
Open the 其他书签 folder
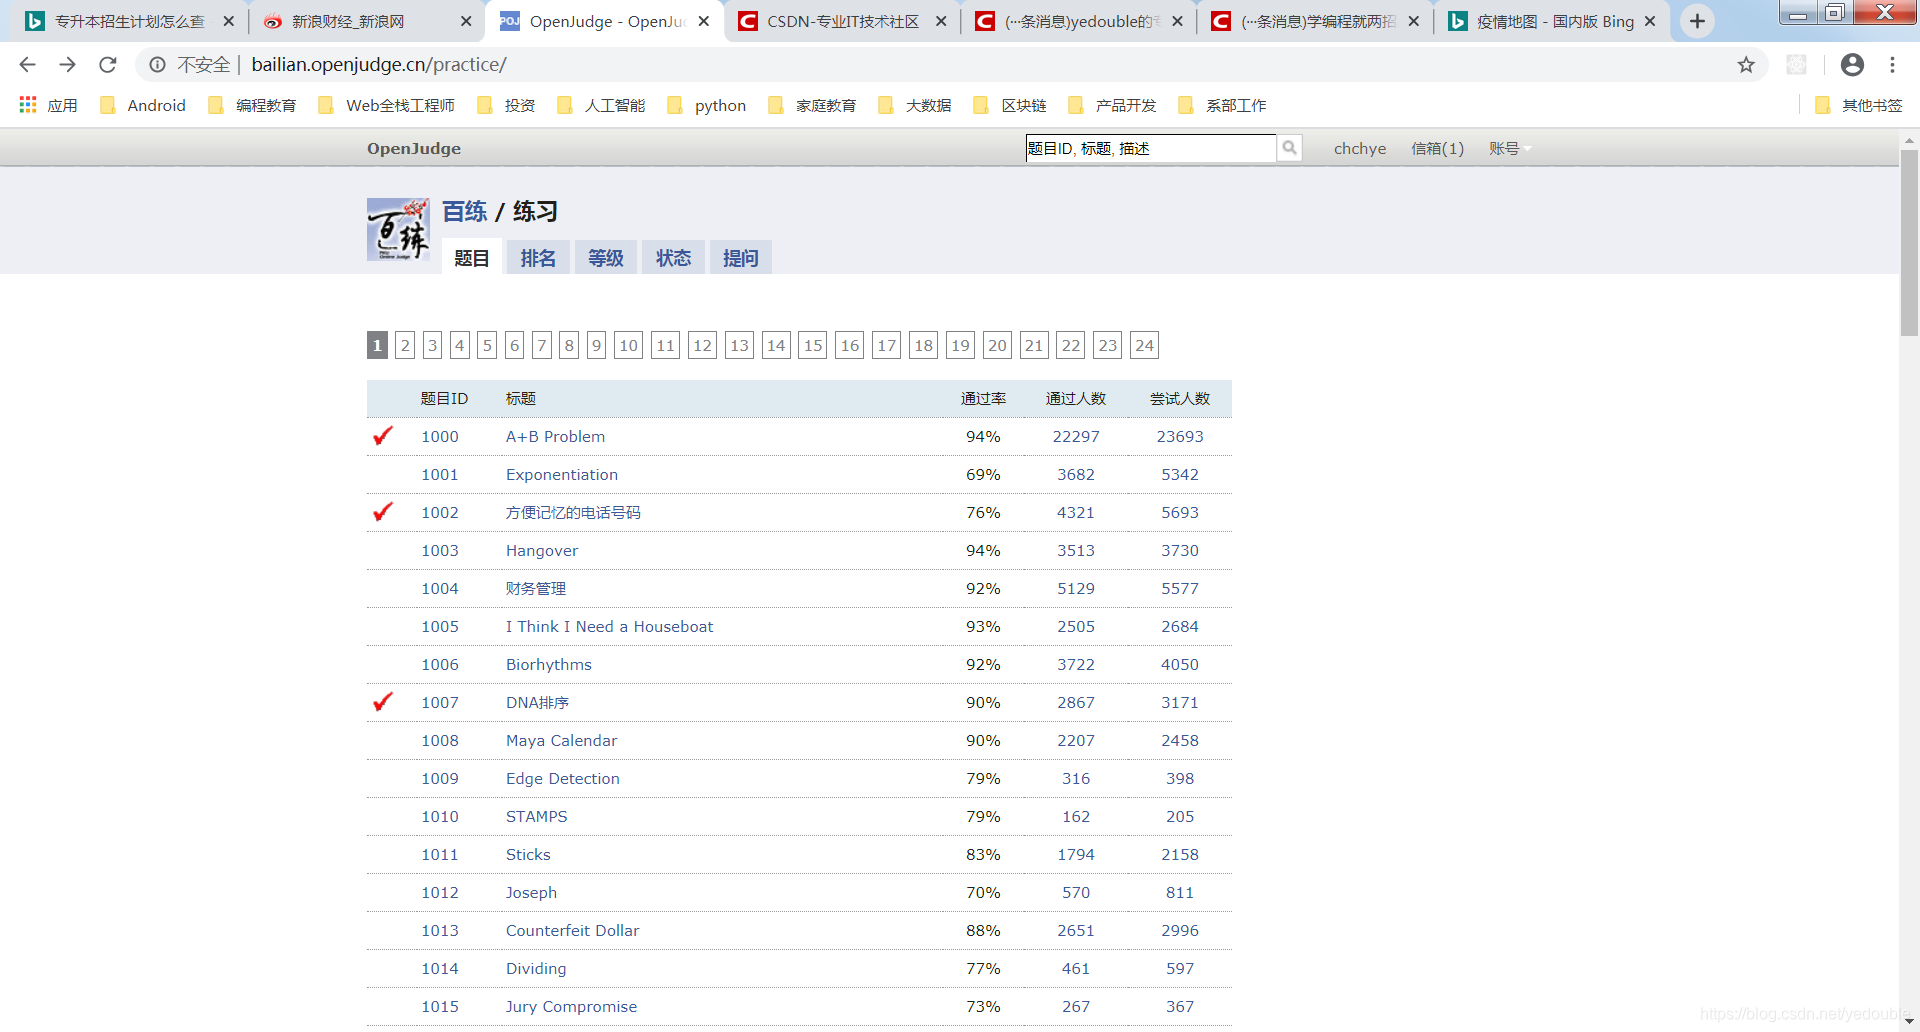[x=1859, y=105]
